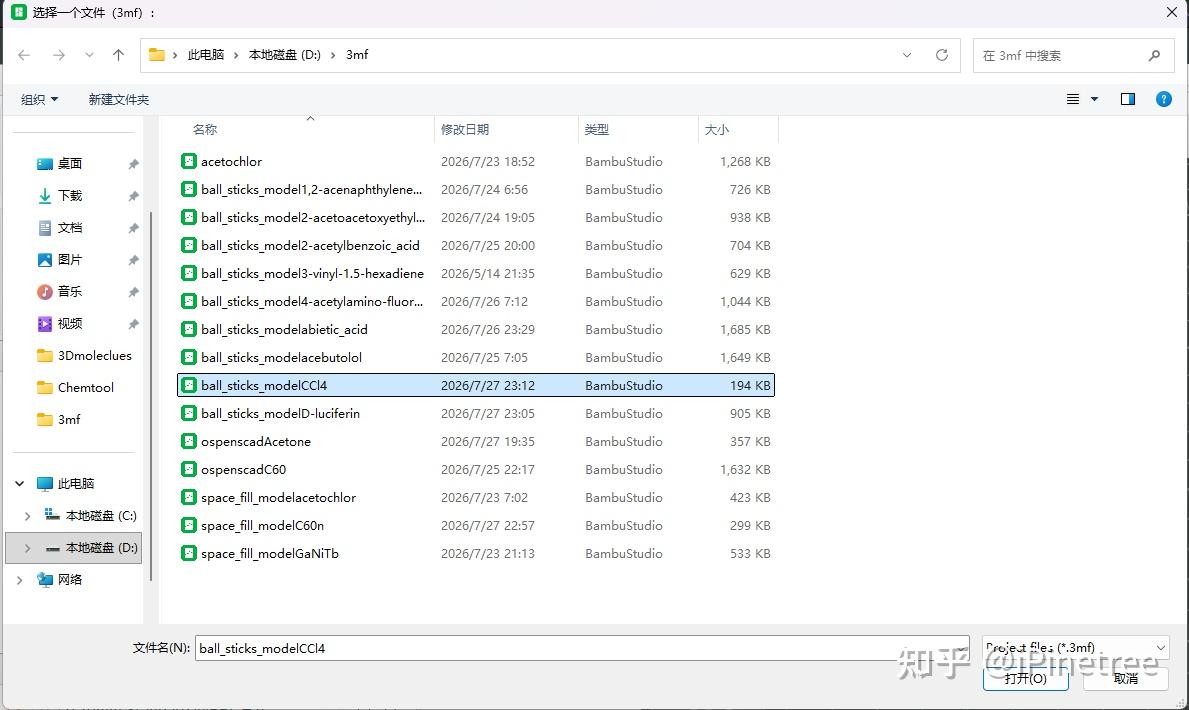This screenshot has height=710, width=1189.
Task: Expand 网络 tree node
Action: click(20, 580)
